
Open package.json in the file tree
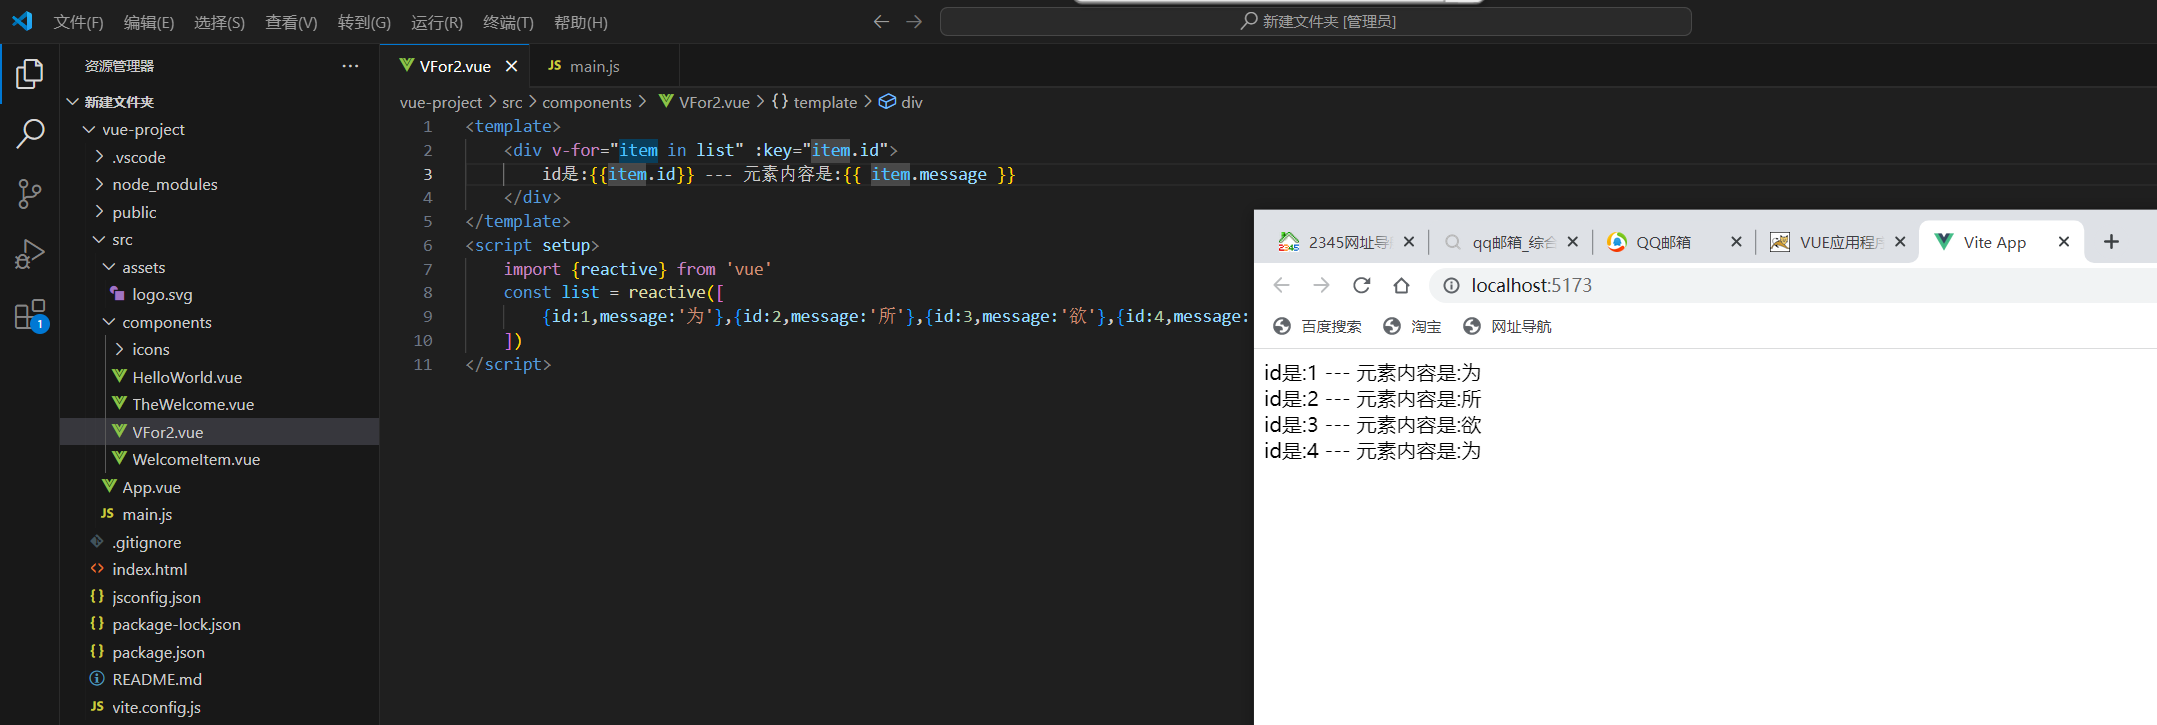[158, 652]
